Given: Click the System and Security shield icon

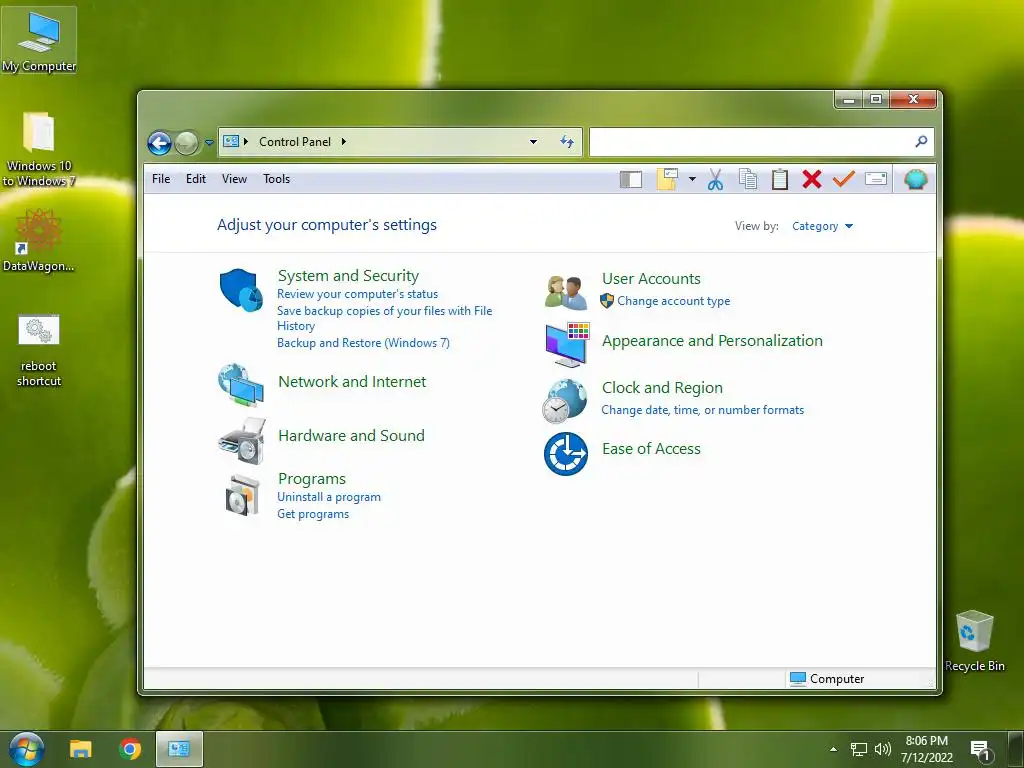Looking at the screenshot, I should point(241,290).
